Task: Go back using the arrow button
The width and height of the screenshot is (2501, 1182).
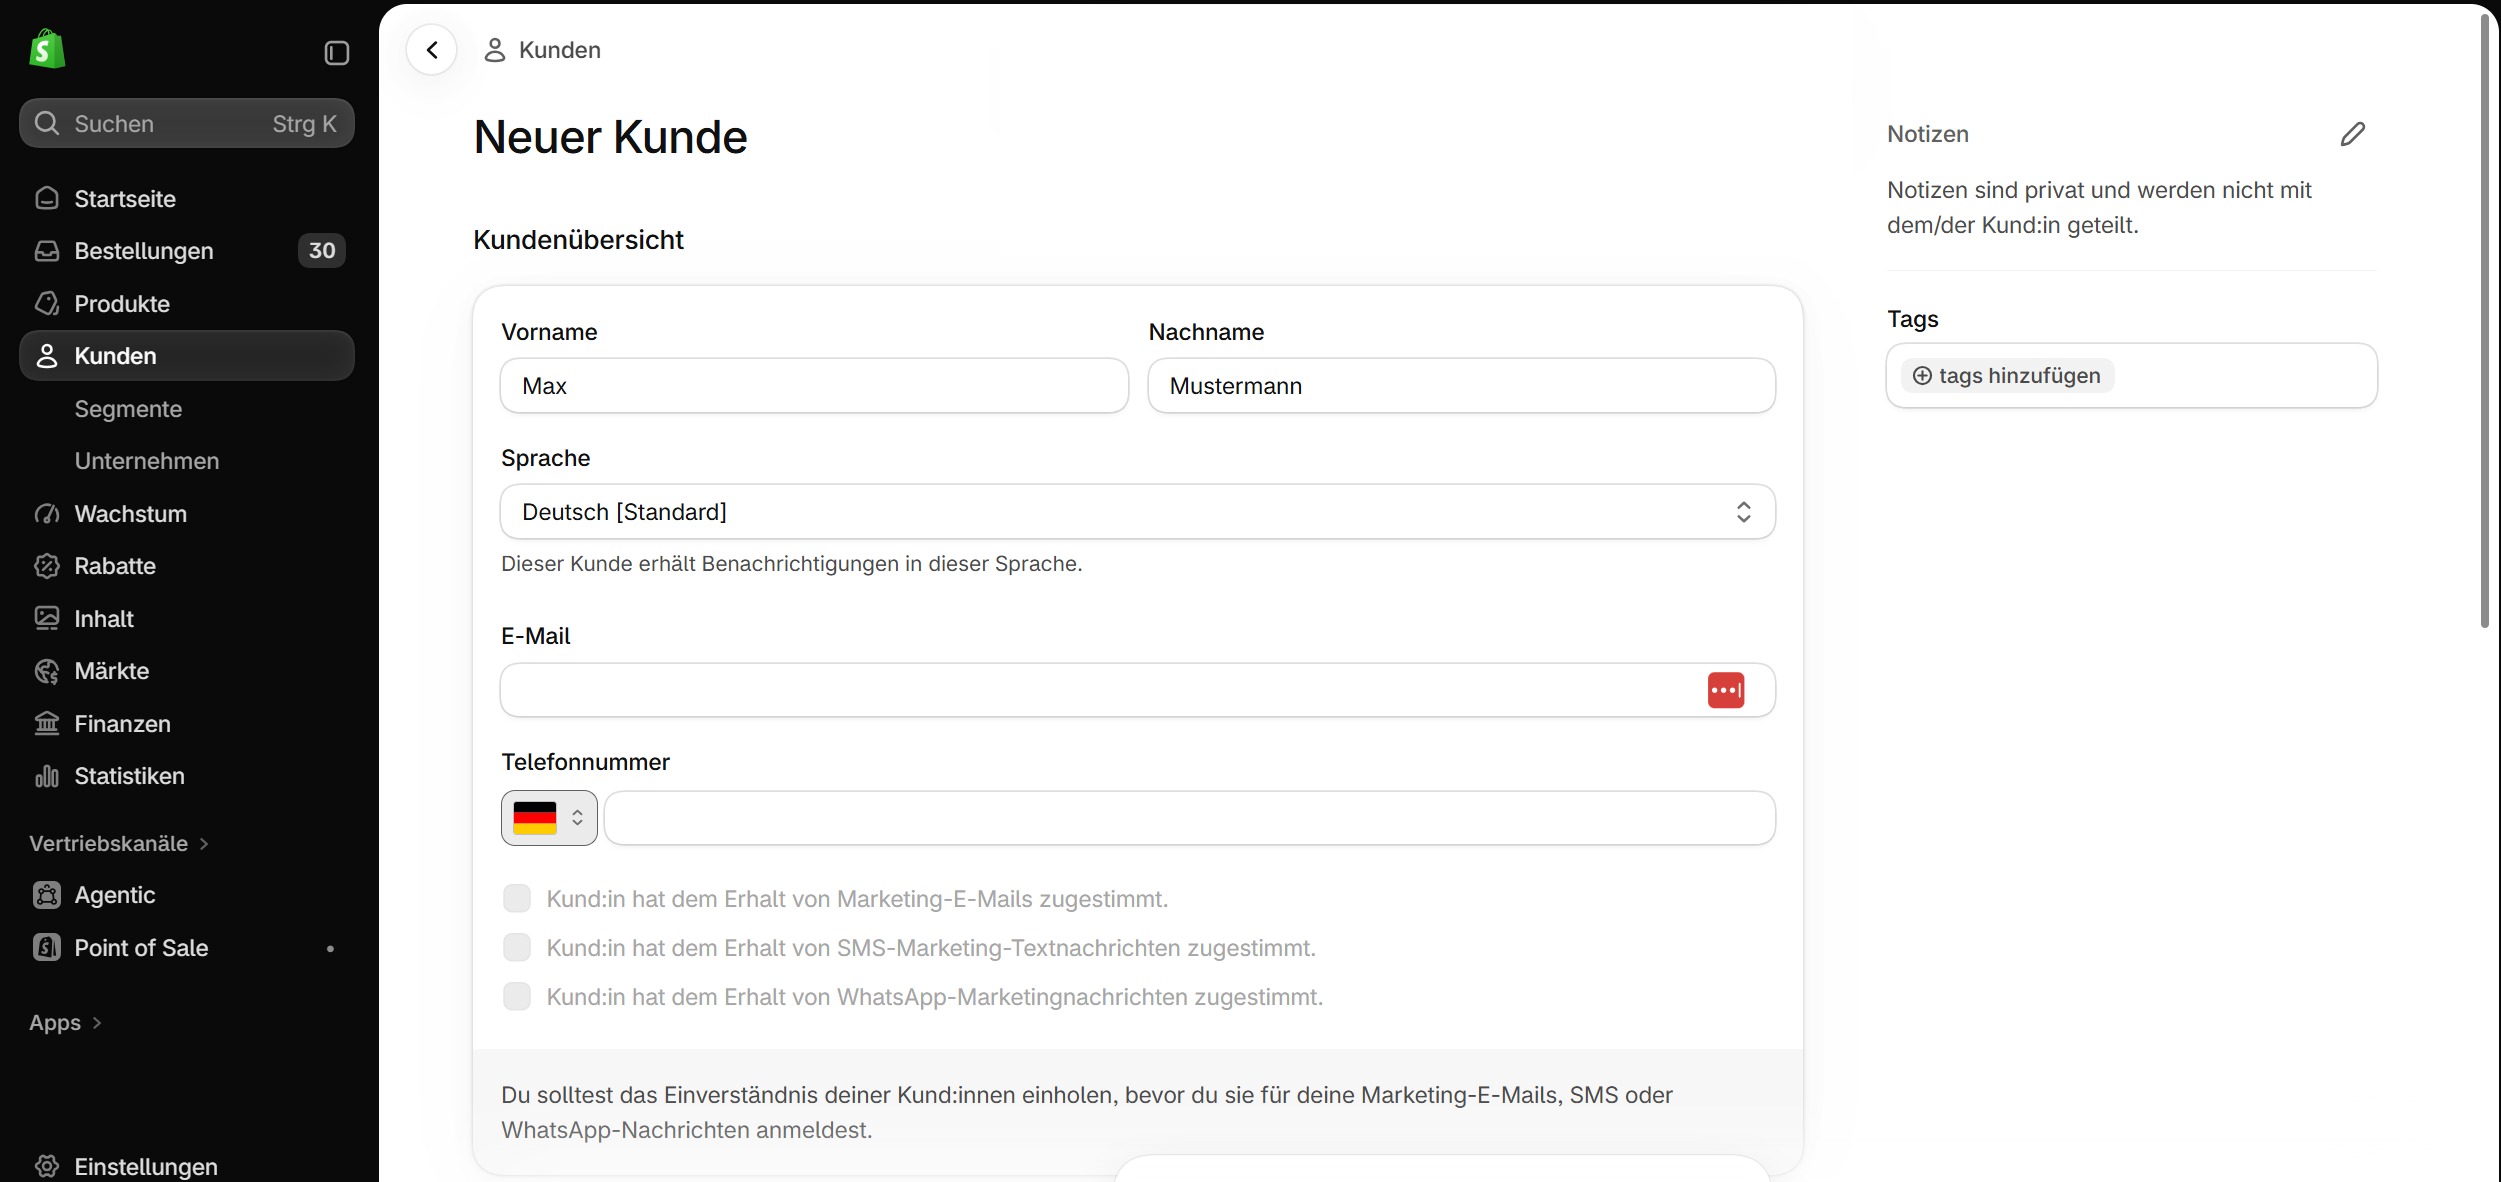Action: click(x=432, y=50)
